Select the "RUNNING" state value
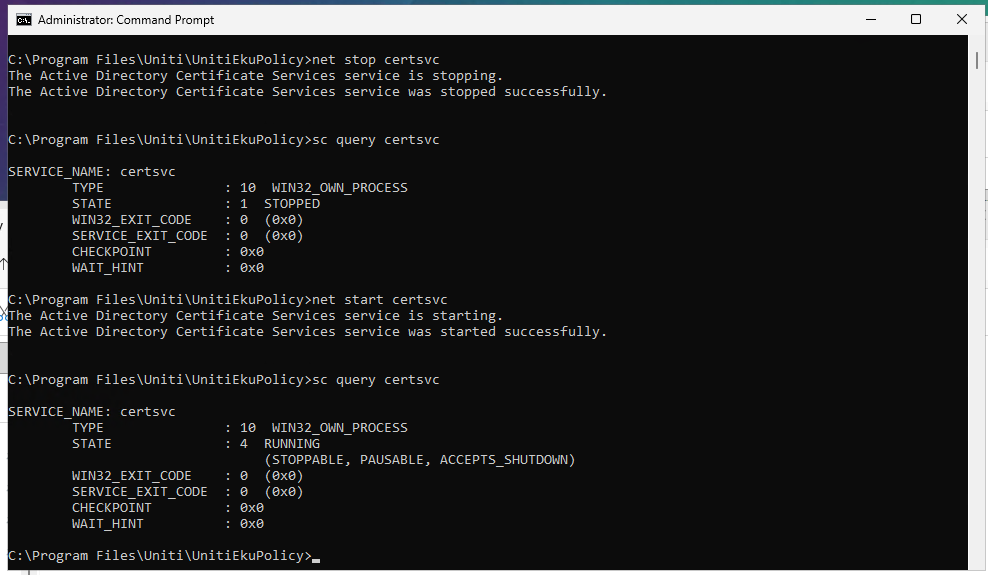The image size is (988, 575). (x=292, y=444)
